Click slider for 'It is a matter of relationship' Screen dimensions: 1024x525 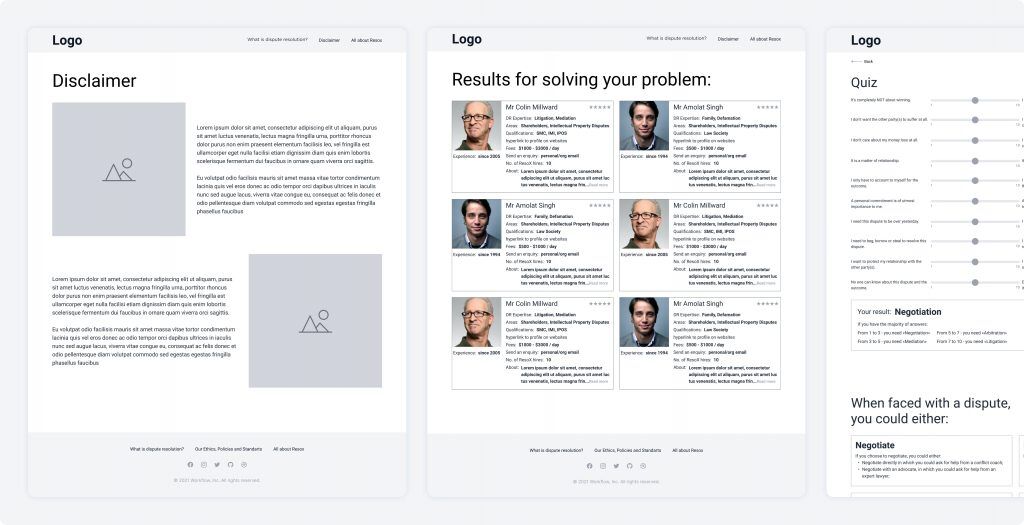975,161
